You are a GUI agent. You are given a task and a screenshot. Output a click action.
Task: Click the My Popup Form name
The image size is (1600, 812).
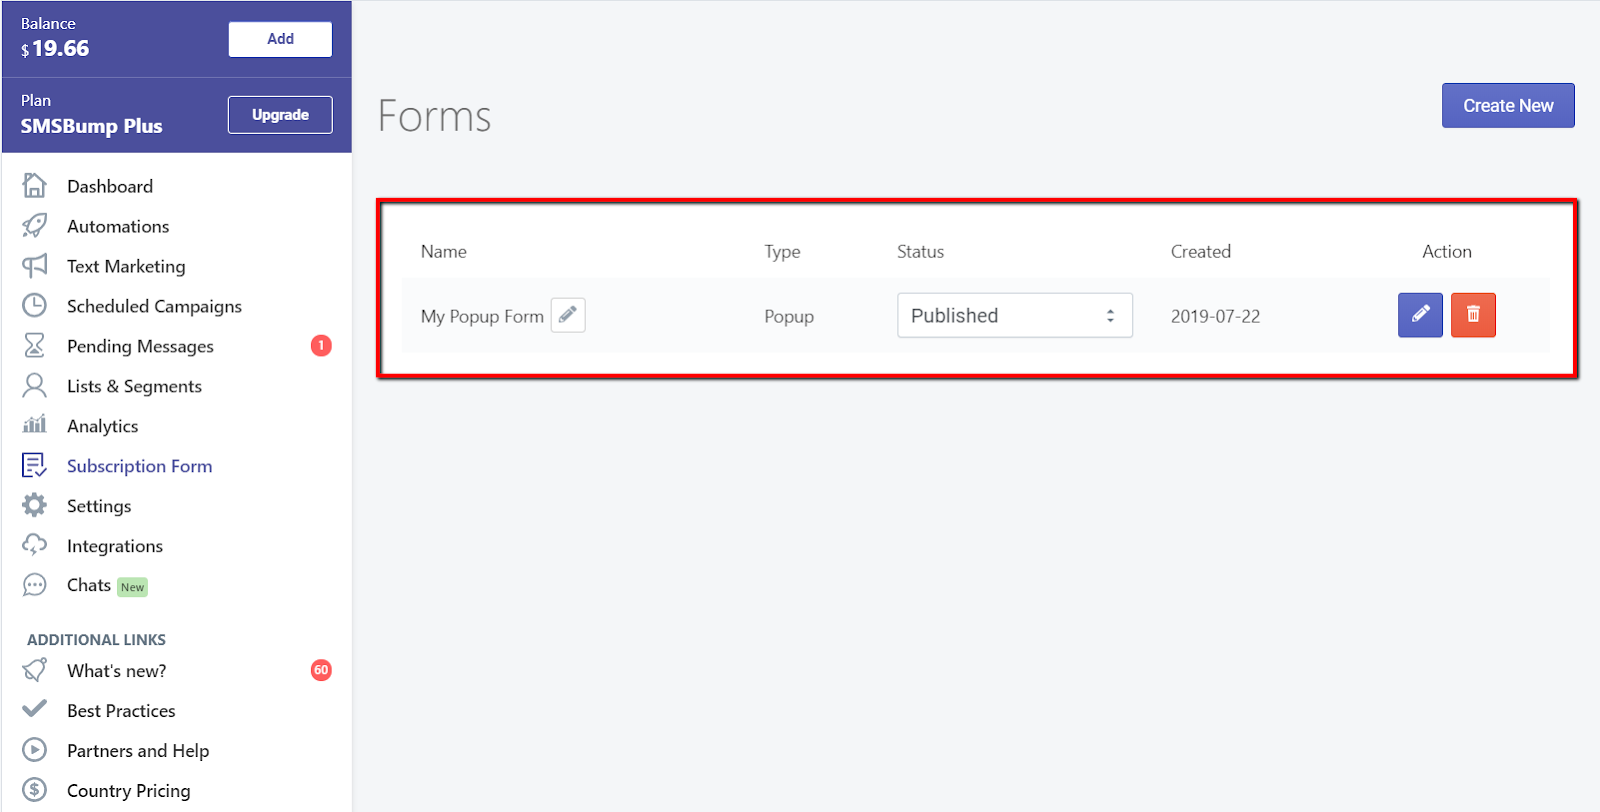[482, 316]
